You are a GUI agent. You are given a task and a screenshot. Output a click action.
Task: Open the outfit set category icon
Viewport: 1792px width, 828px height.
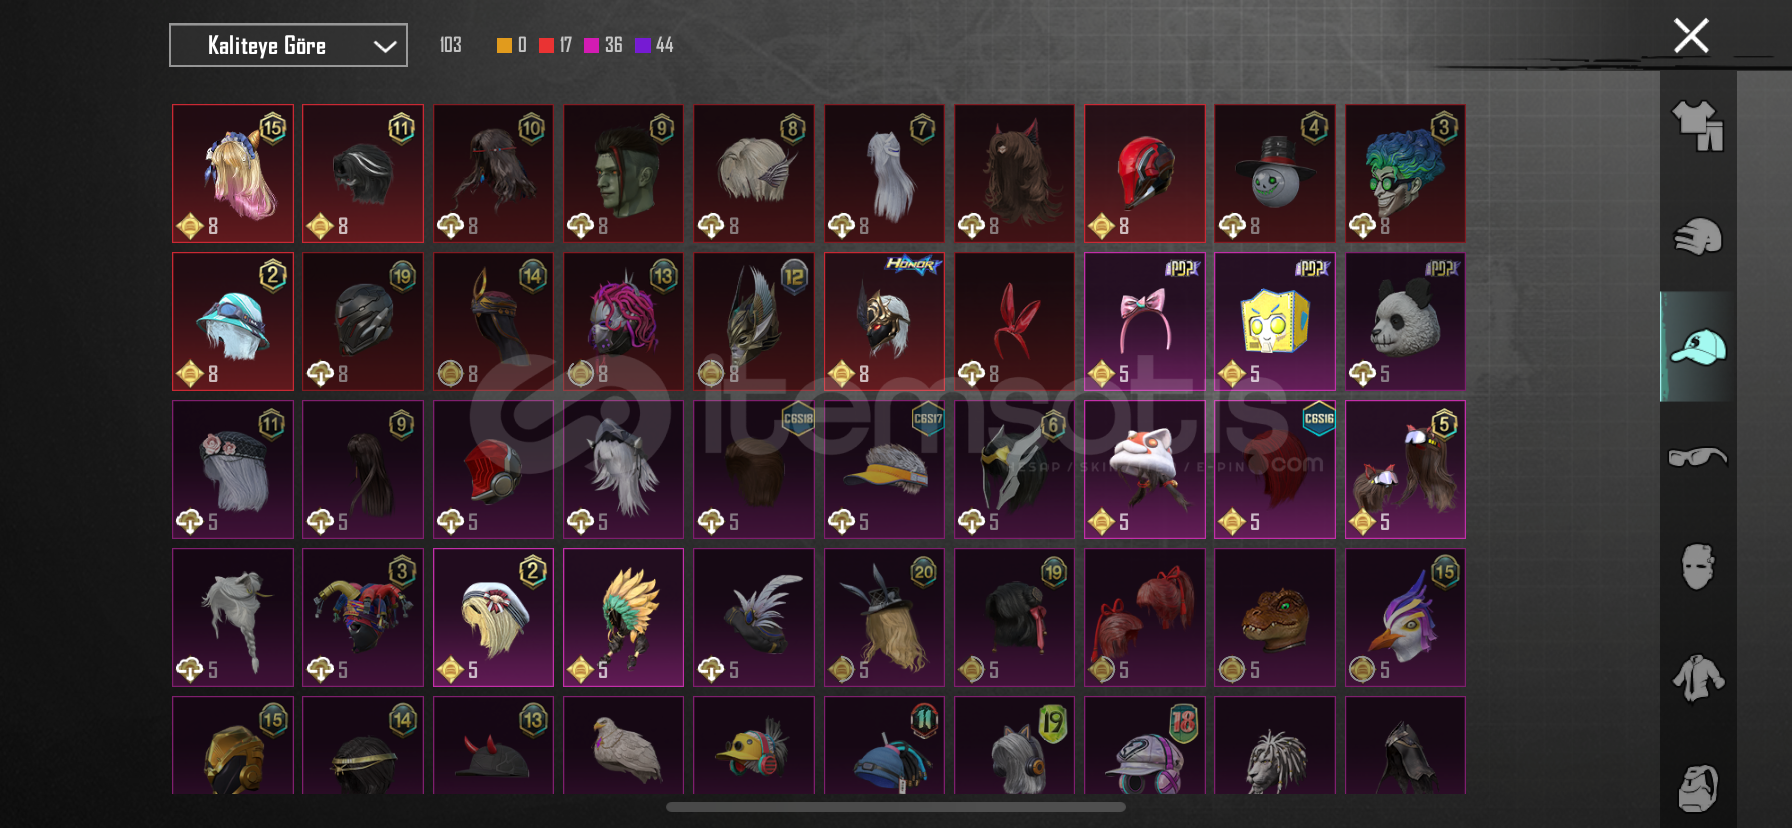coord(1698,126)
